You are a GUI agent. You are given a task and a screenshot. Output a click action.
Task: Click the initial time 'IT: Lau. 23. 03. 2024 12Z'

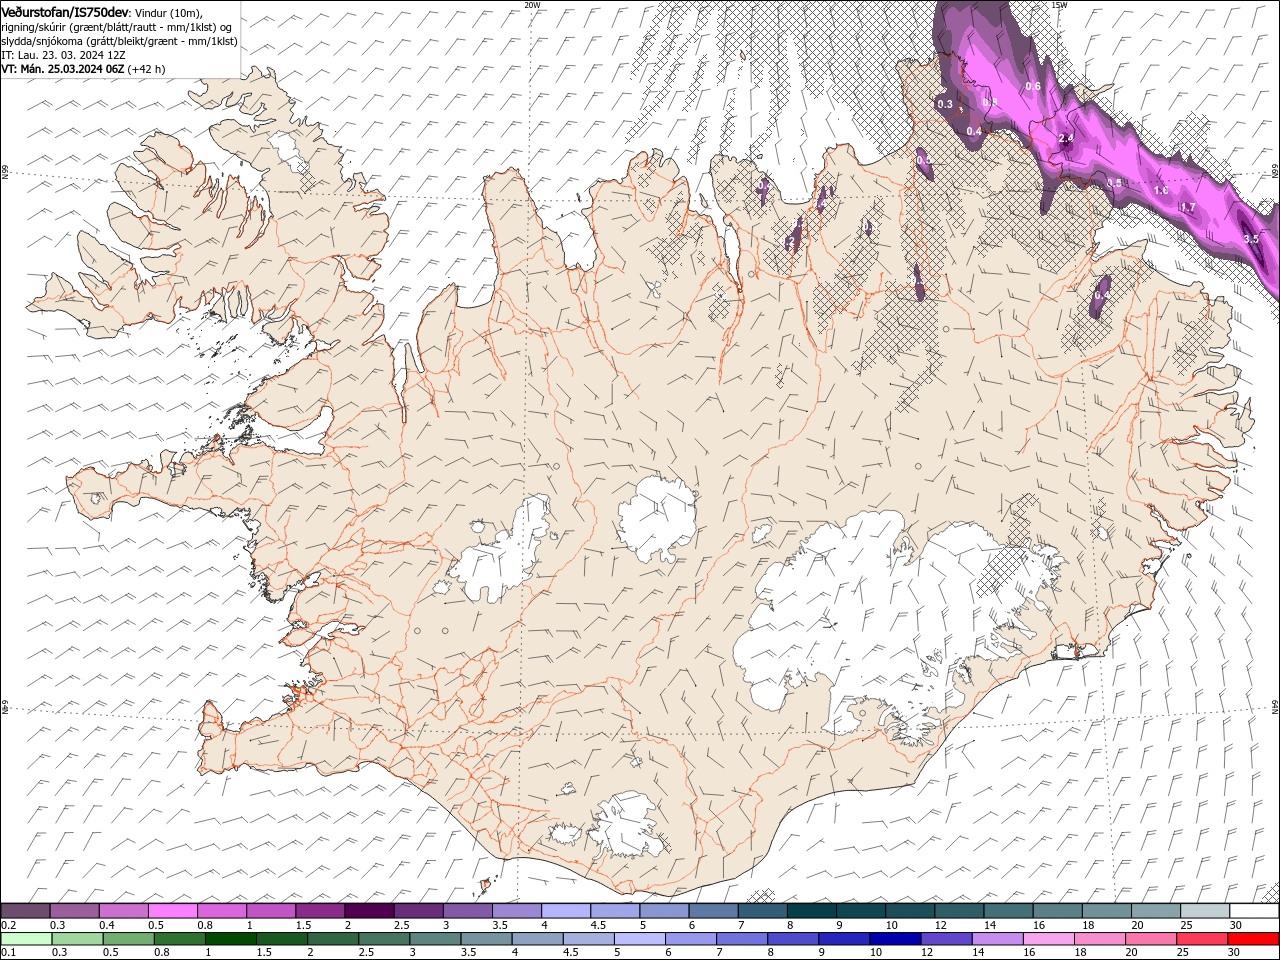63,55
